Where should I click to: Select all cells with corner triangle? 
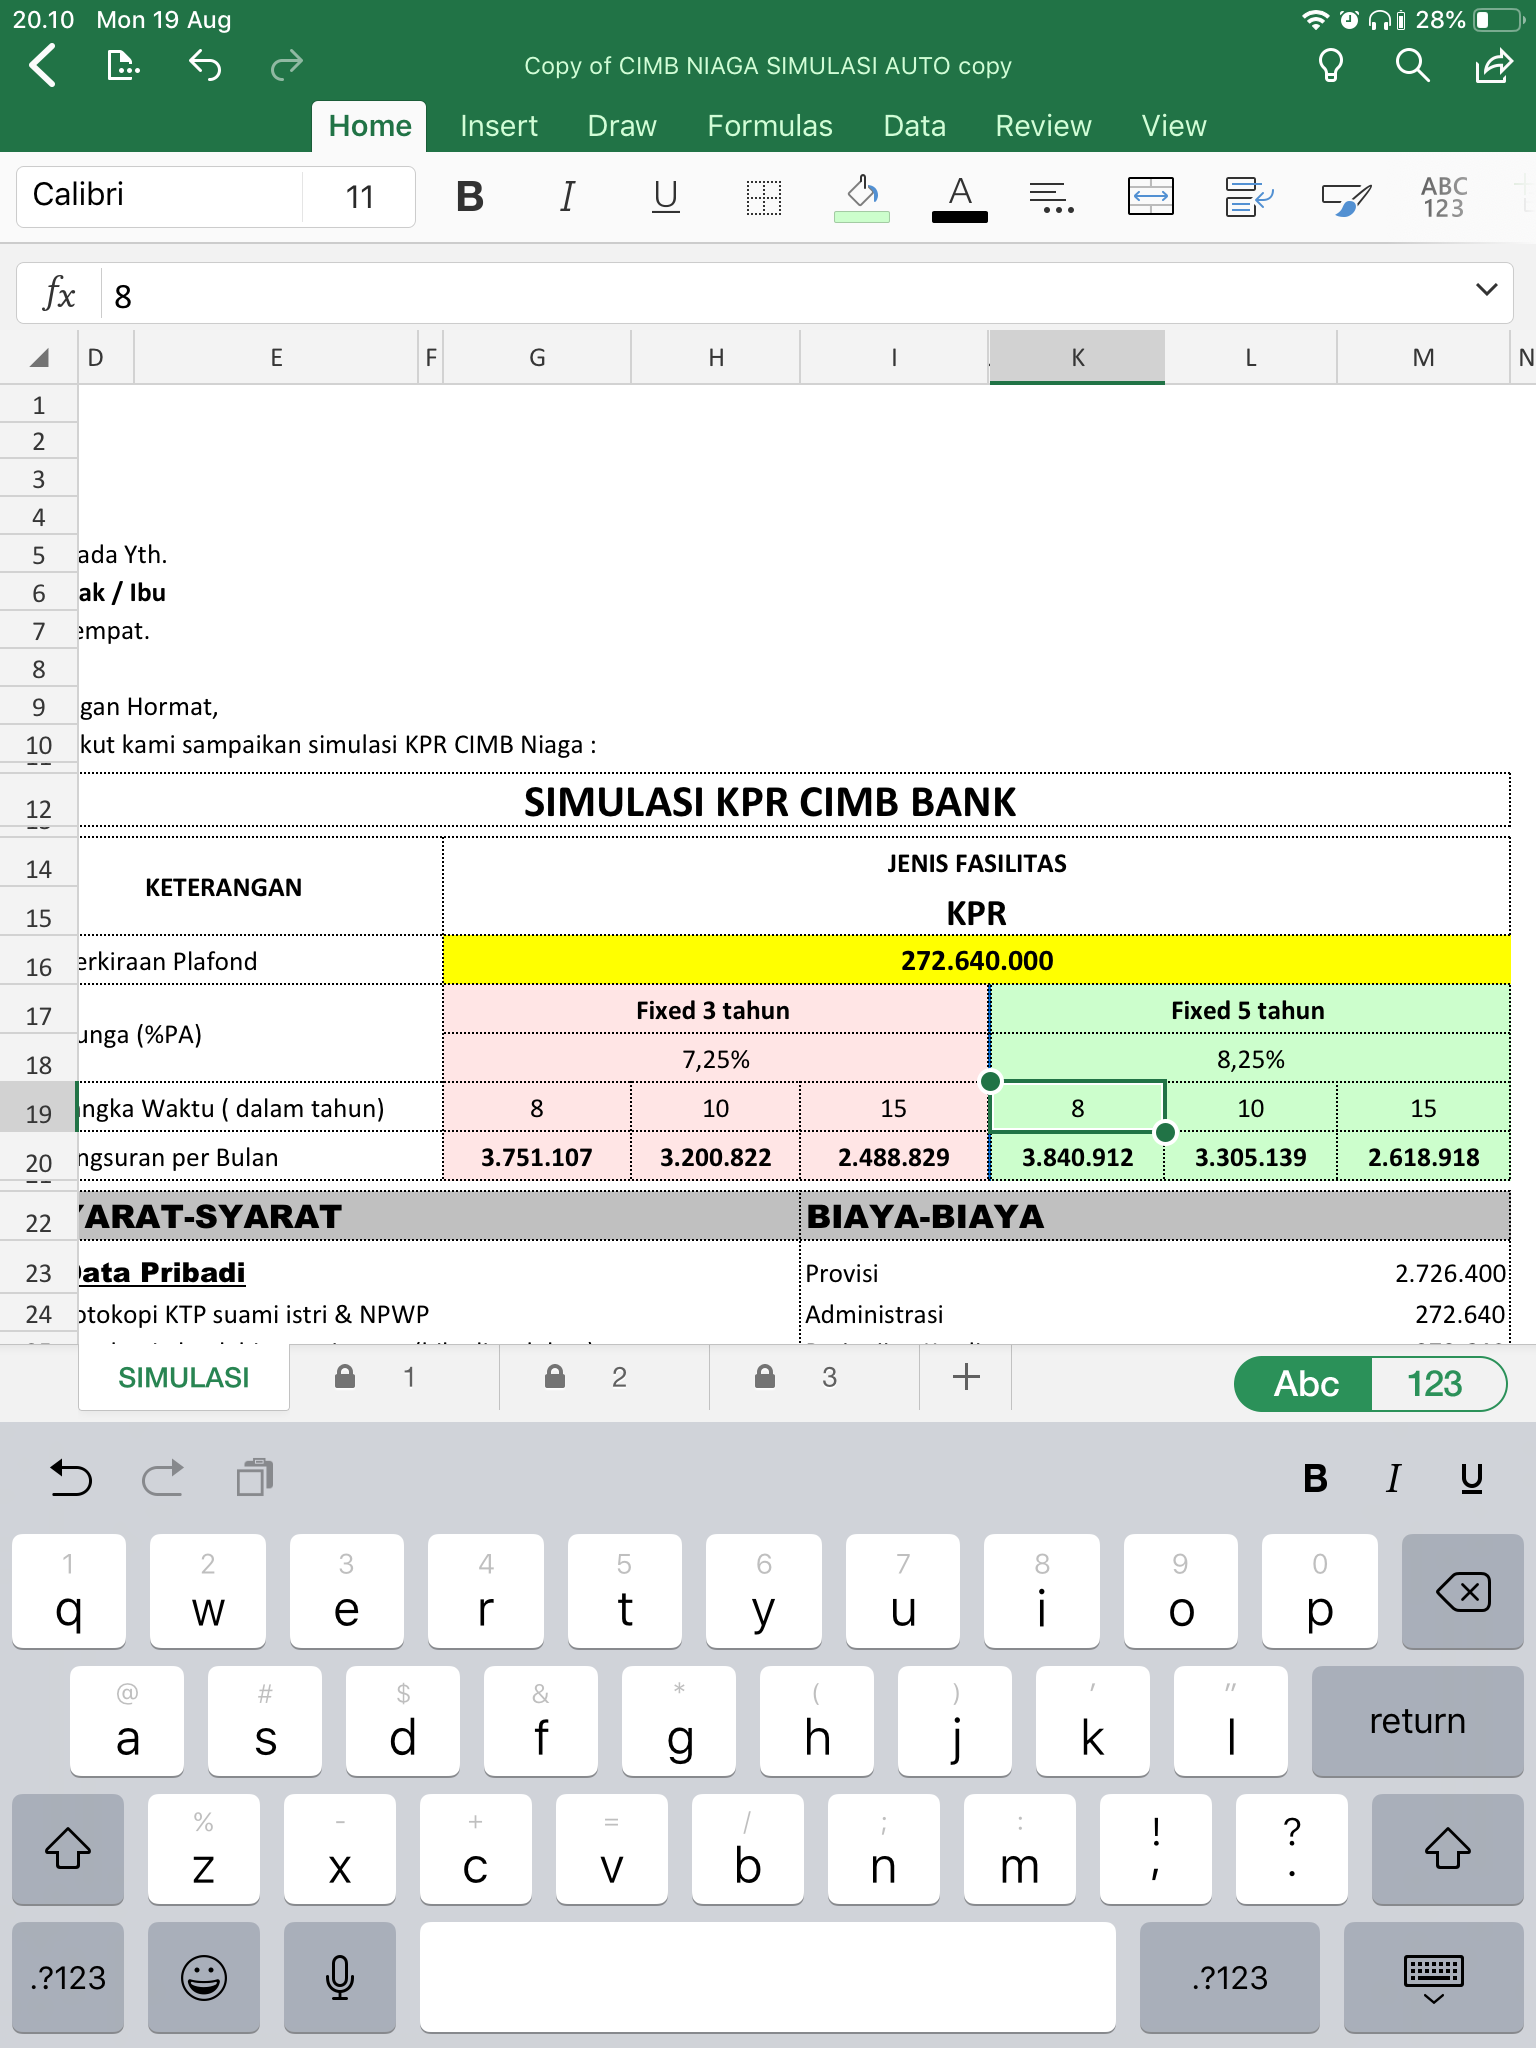(x=39, y=357)
